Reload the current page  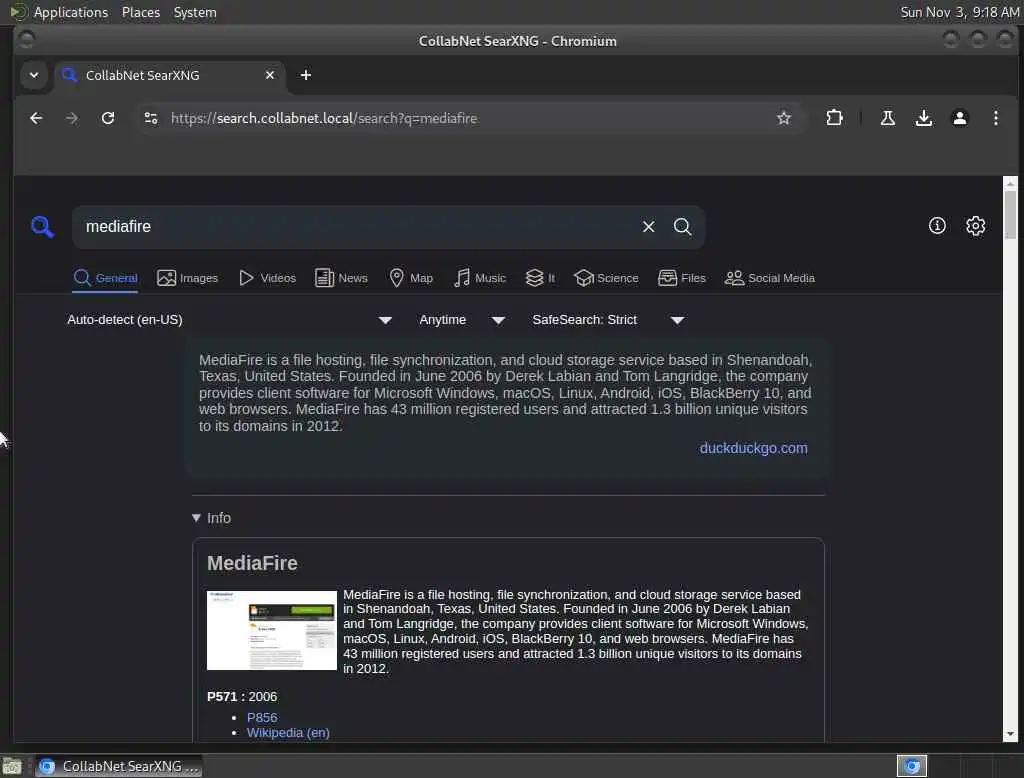pyautogui.click(x=108, y=118)
